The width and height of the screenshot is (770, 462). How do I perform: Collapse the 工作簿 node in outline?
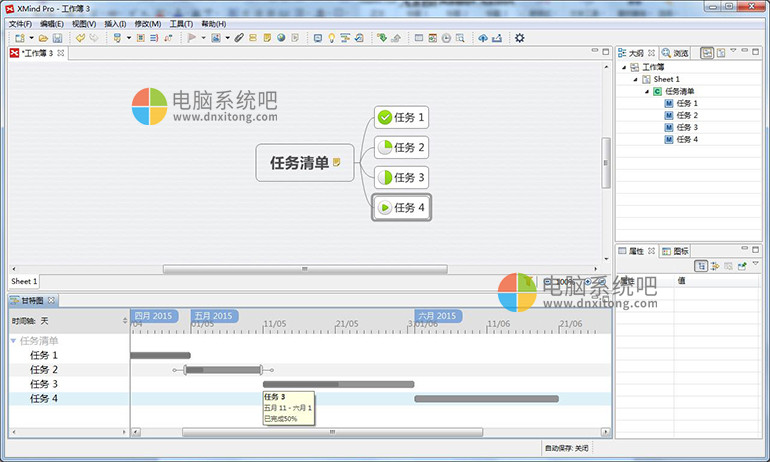(x=623, y=67)
